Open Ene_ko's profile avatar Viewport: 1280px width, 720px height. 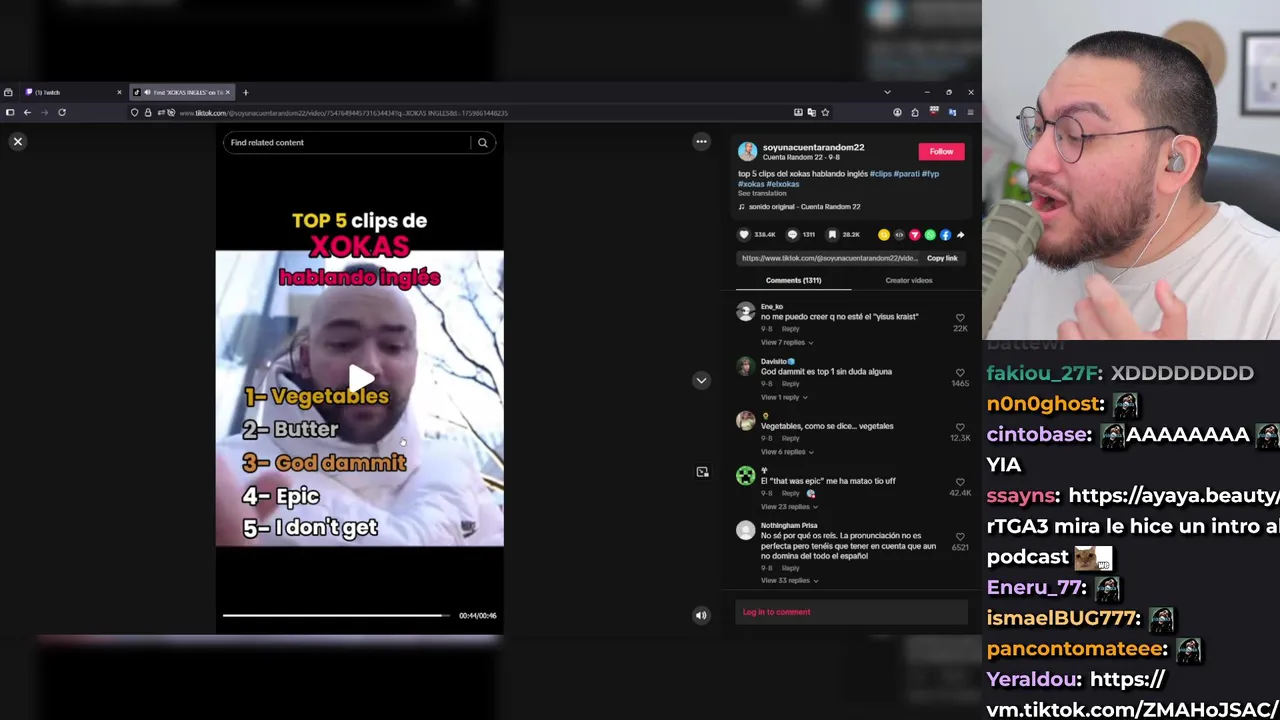coord(746,312)
